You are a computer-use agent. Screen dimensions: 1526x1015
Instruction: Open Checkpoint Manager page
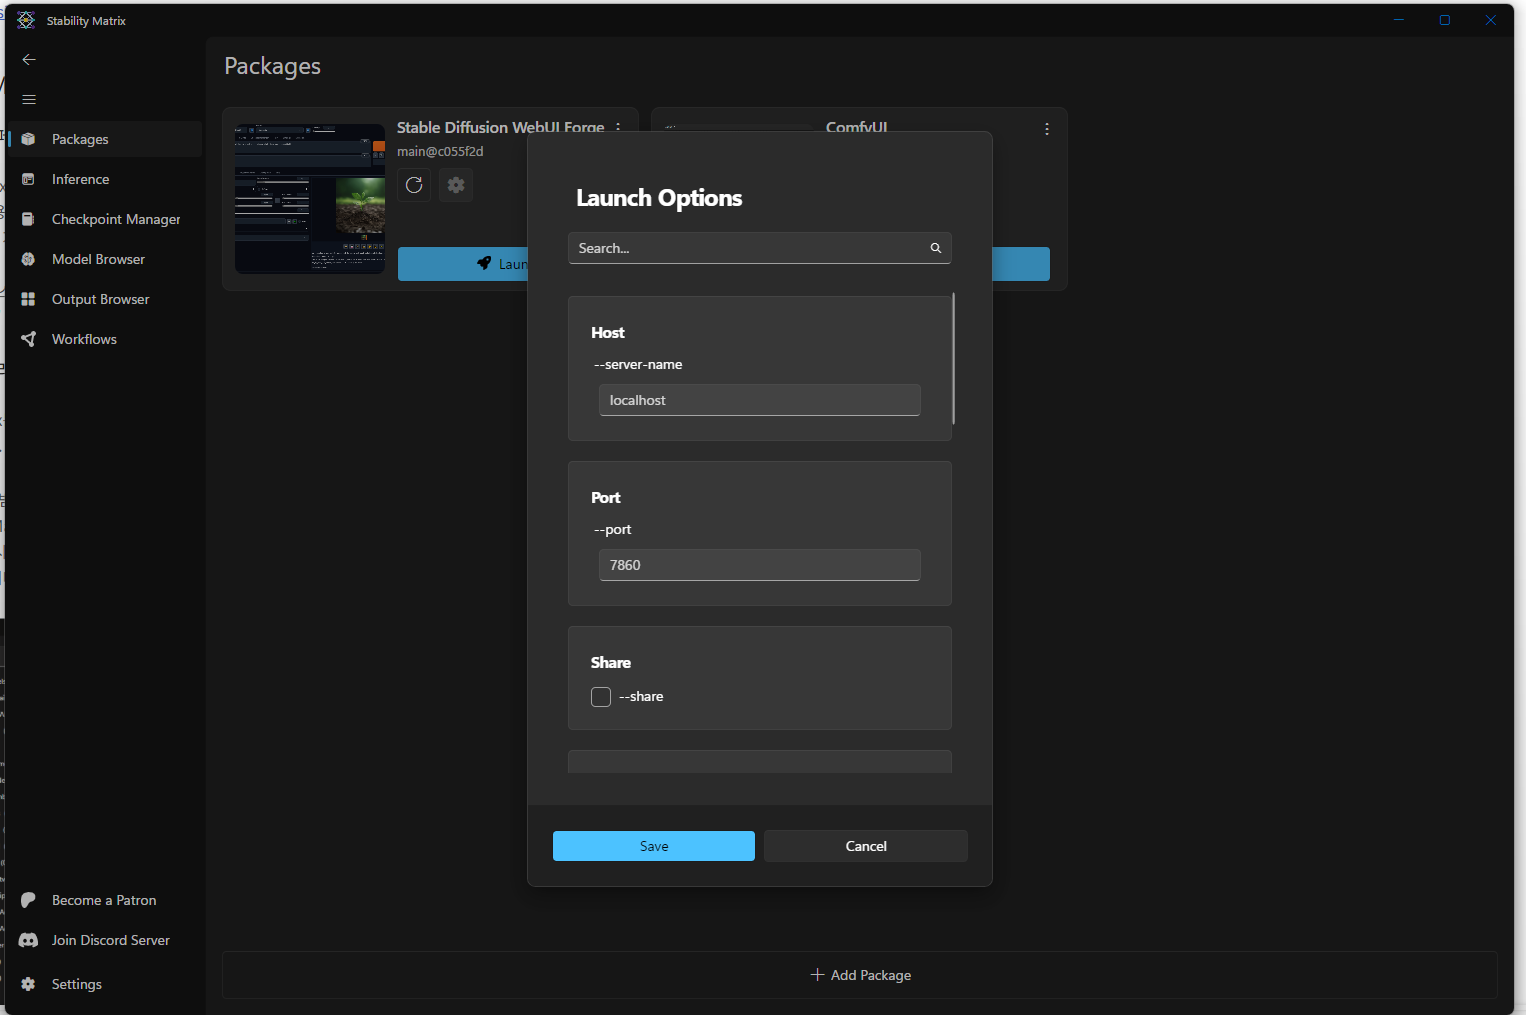click(105, 219)
